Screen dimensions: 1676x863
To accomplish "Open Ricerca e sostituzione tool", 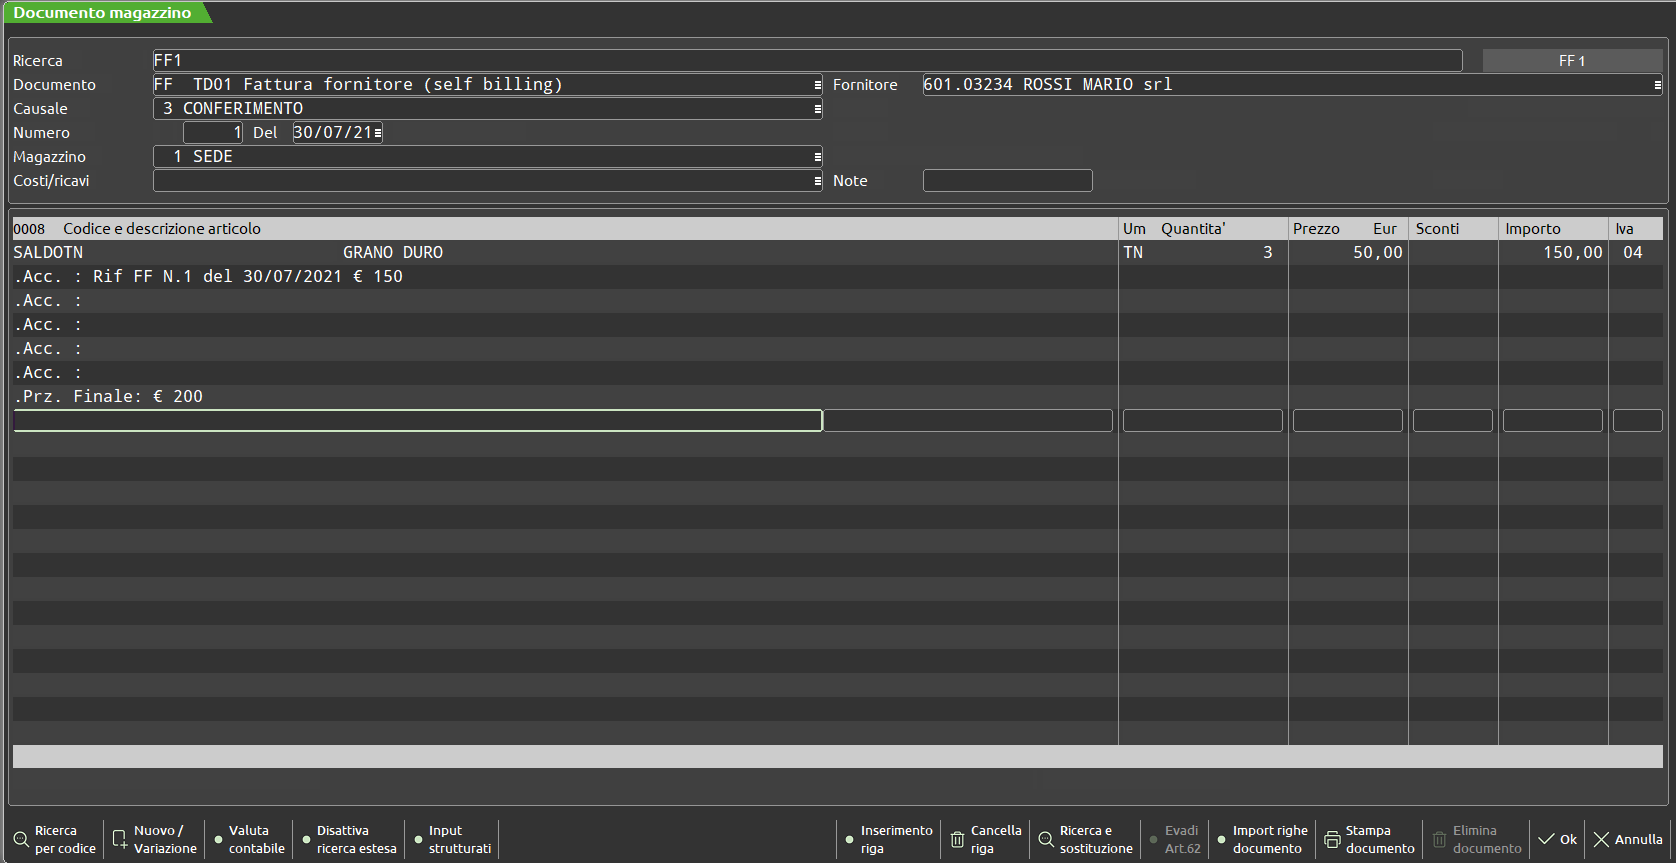I will (x=1086, y=840).
